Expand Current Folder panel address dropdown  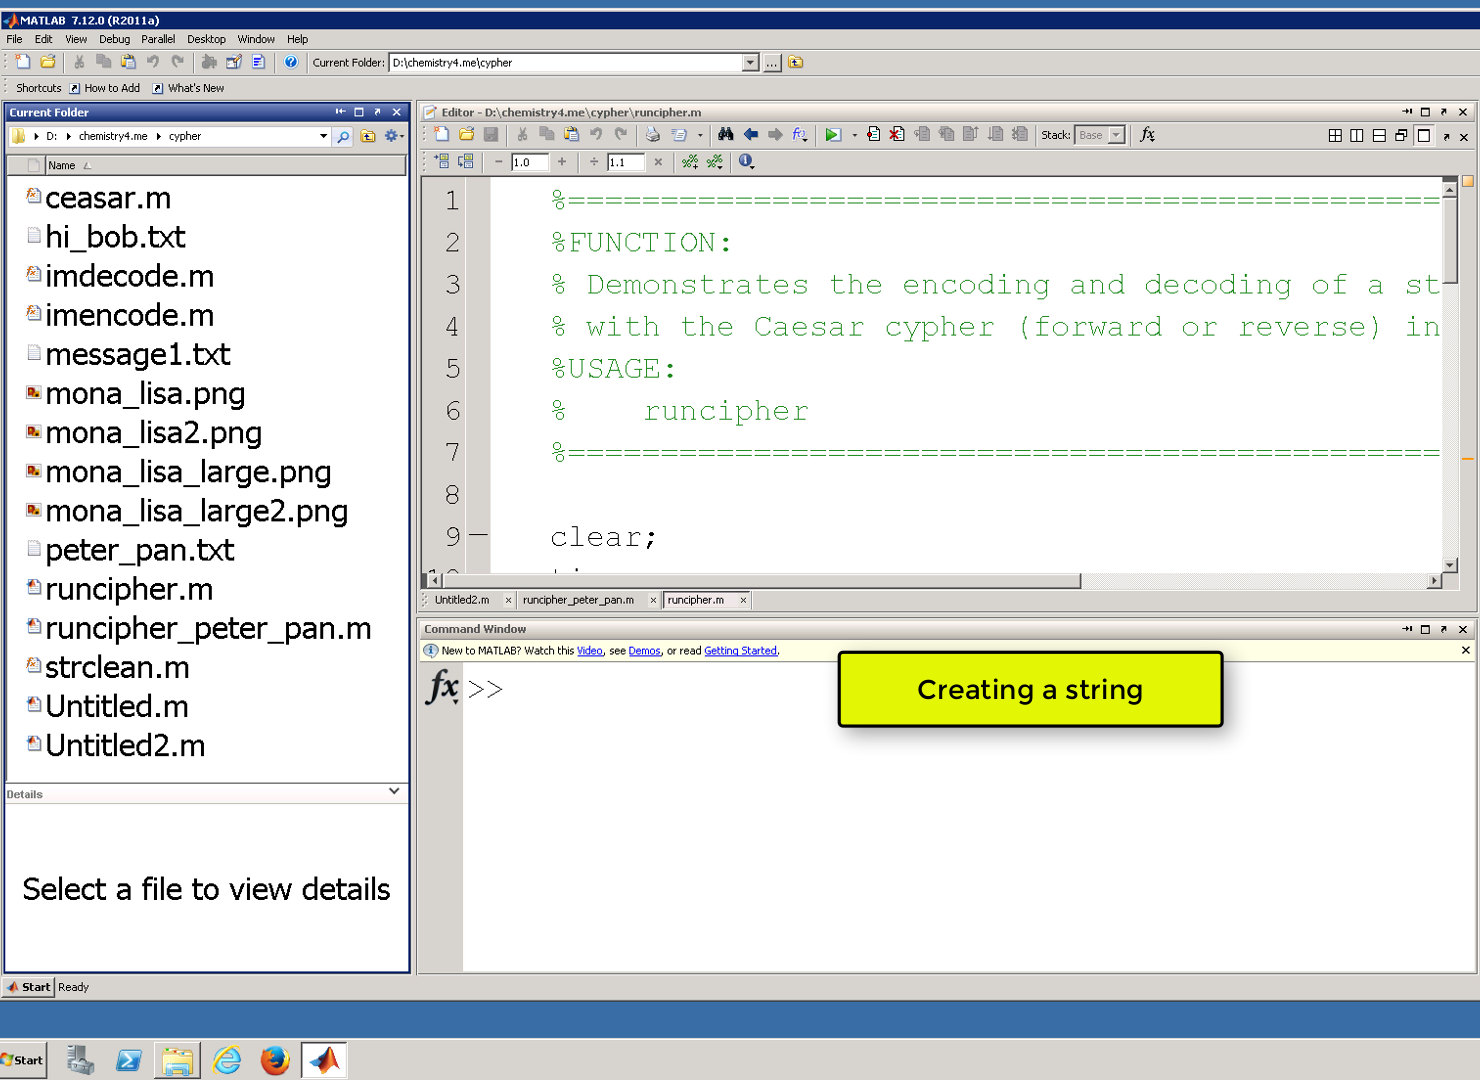point(323,137)
